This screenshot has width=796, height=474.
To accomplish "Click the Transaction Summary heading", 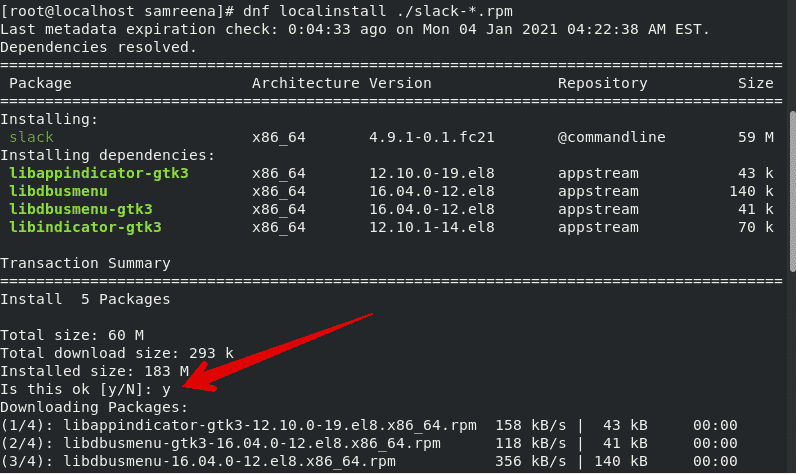I will tap(85, 263).
